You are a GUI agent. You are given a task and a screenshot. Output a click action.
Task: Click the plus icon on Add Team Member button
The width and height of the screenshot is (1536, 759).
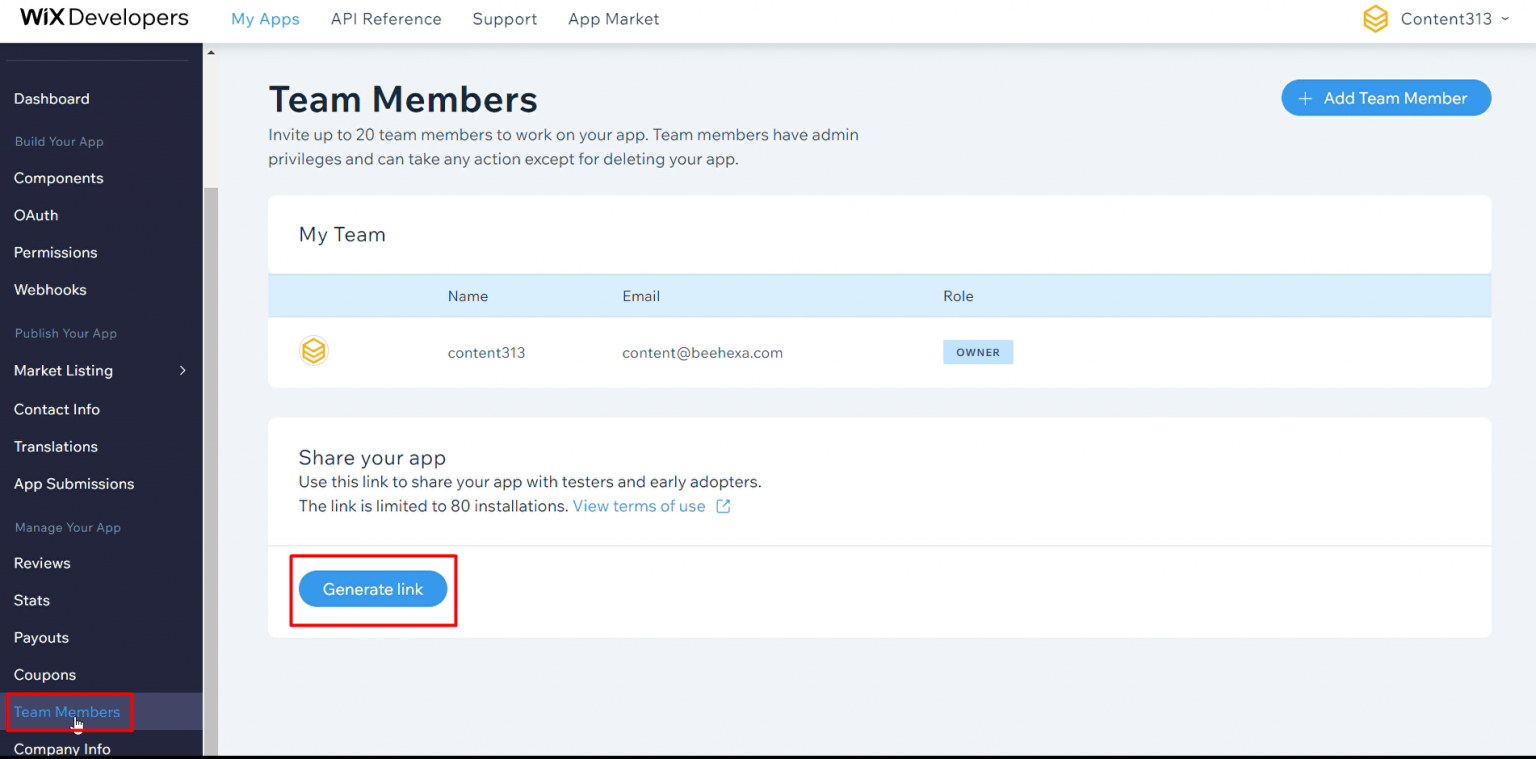coord(1305,98)
